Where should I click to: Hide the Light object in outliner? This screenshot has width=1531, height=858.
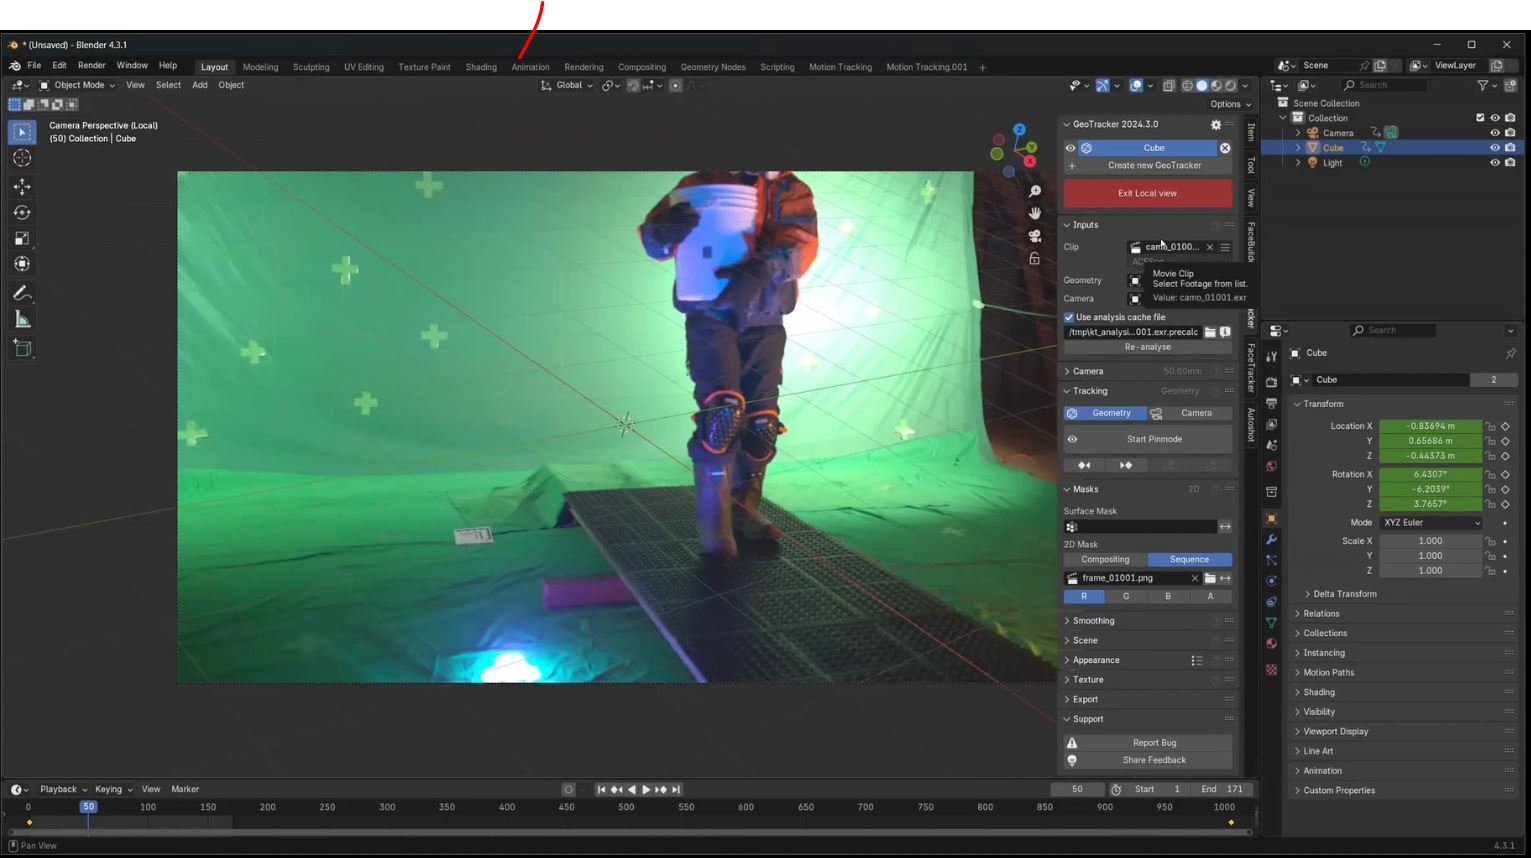coord(1495,163)
